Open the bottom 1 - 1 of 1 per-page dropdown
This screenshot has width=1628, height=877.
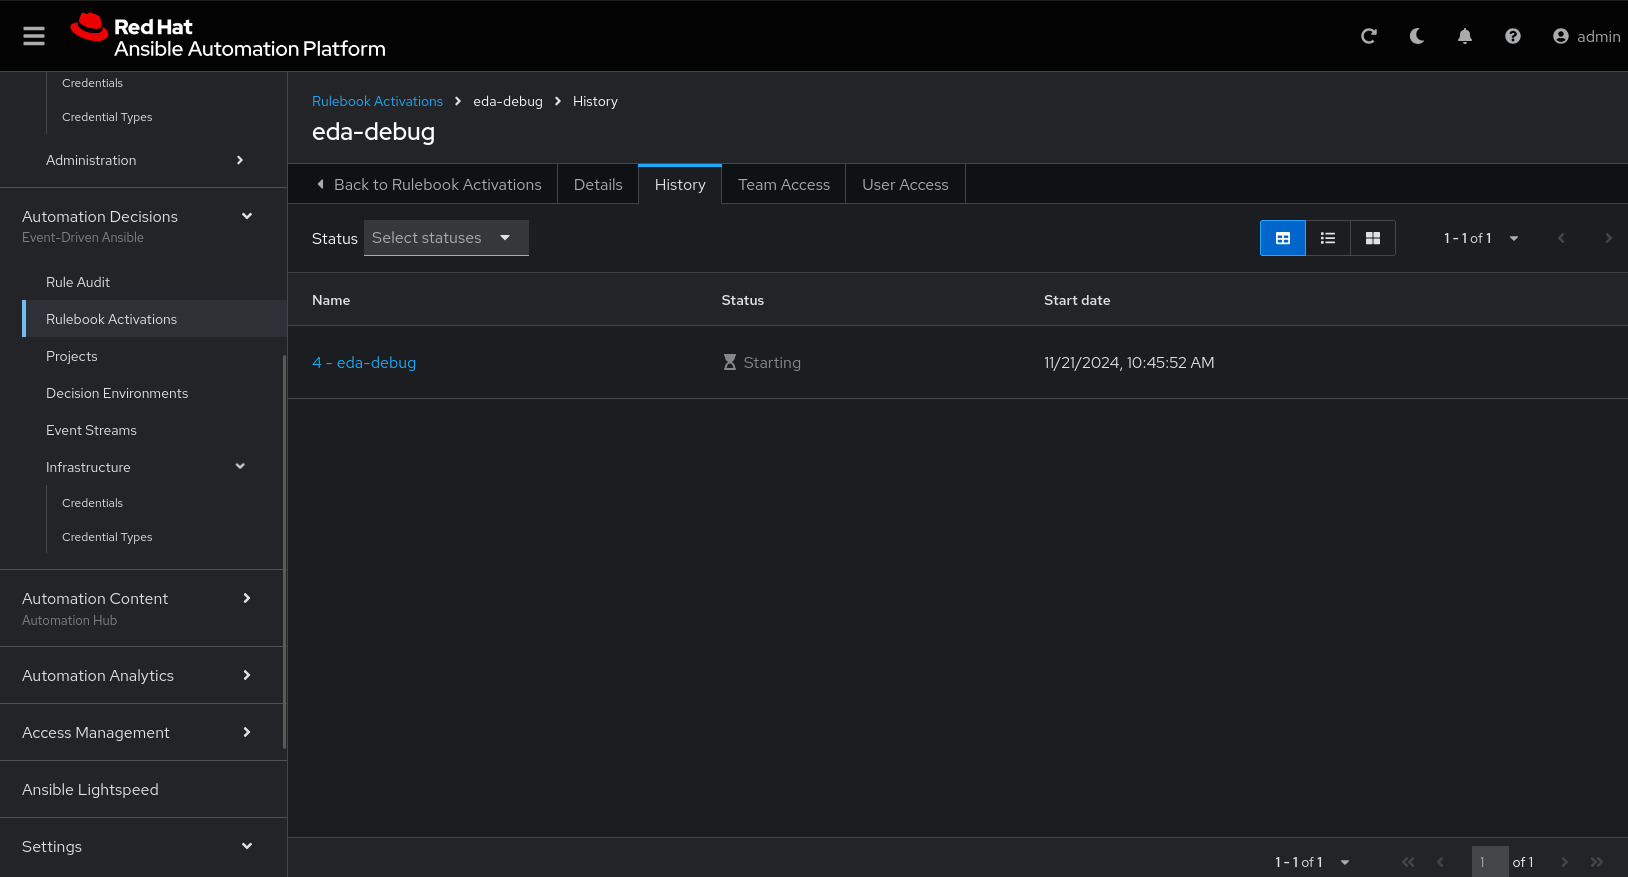coord(1312,862)
